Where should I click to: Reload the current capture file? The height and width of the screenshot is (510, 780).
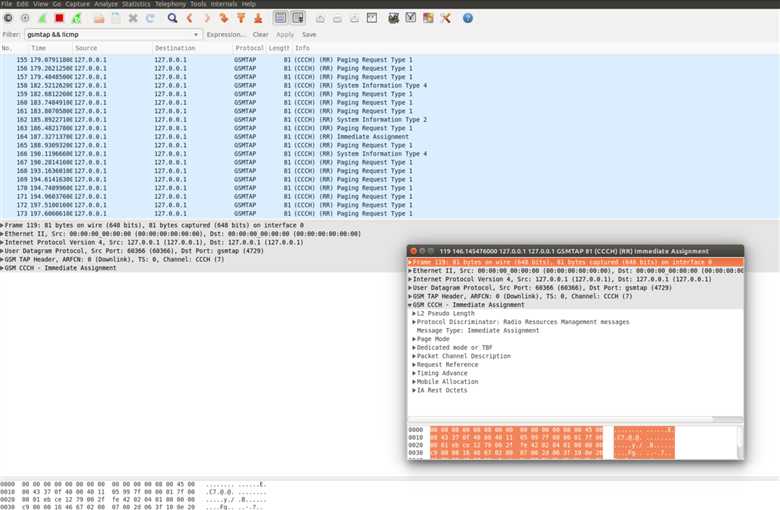[x=150, y=18]
